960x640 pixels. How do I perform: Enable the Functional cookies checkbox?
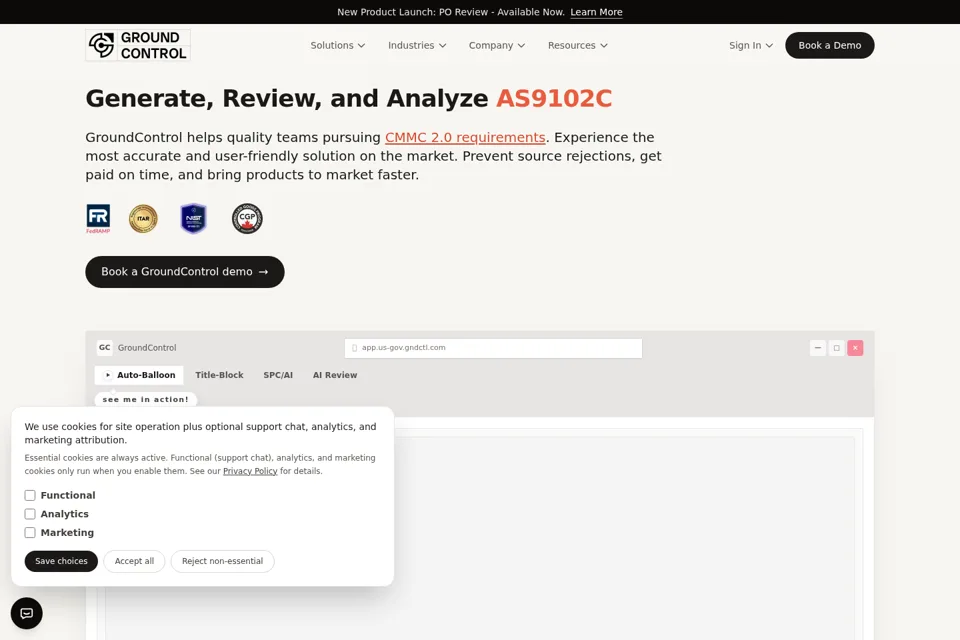pyautogui.click(x=30, y=495)
